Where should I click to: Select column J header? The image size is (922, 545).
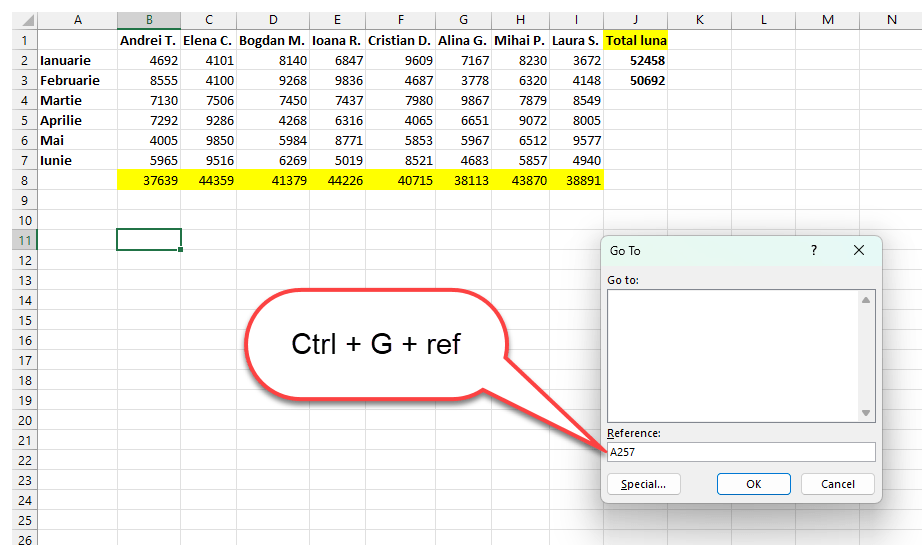click(635, 20)
